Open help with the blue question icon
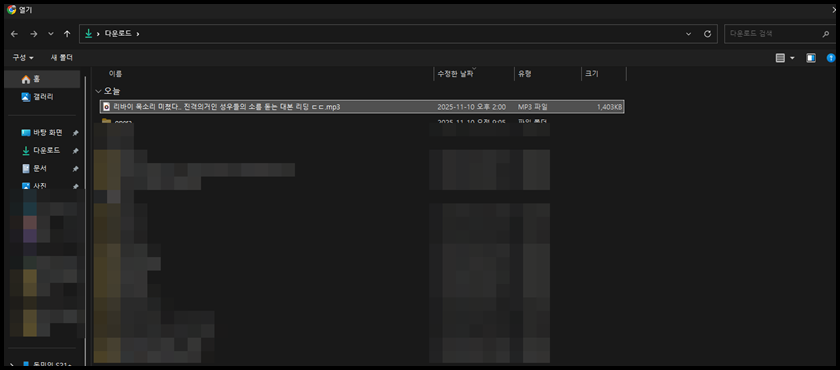The width and height of the screenshot is (840, 370). 831,58
